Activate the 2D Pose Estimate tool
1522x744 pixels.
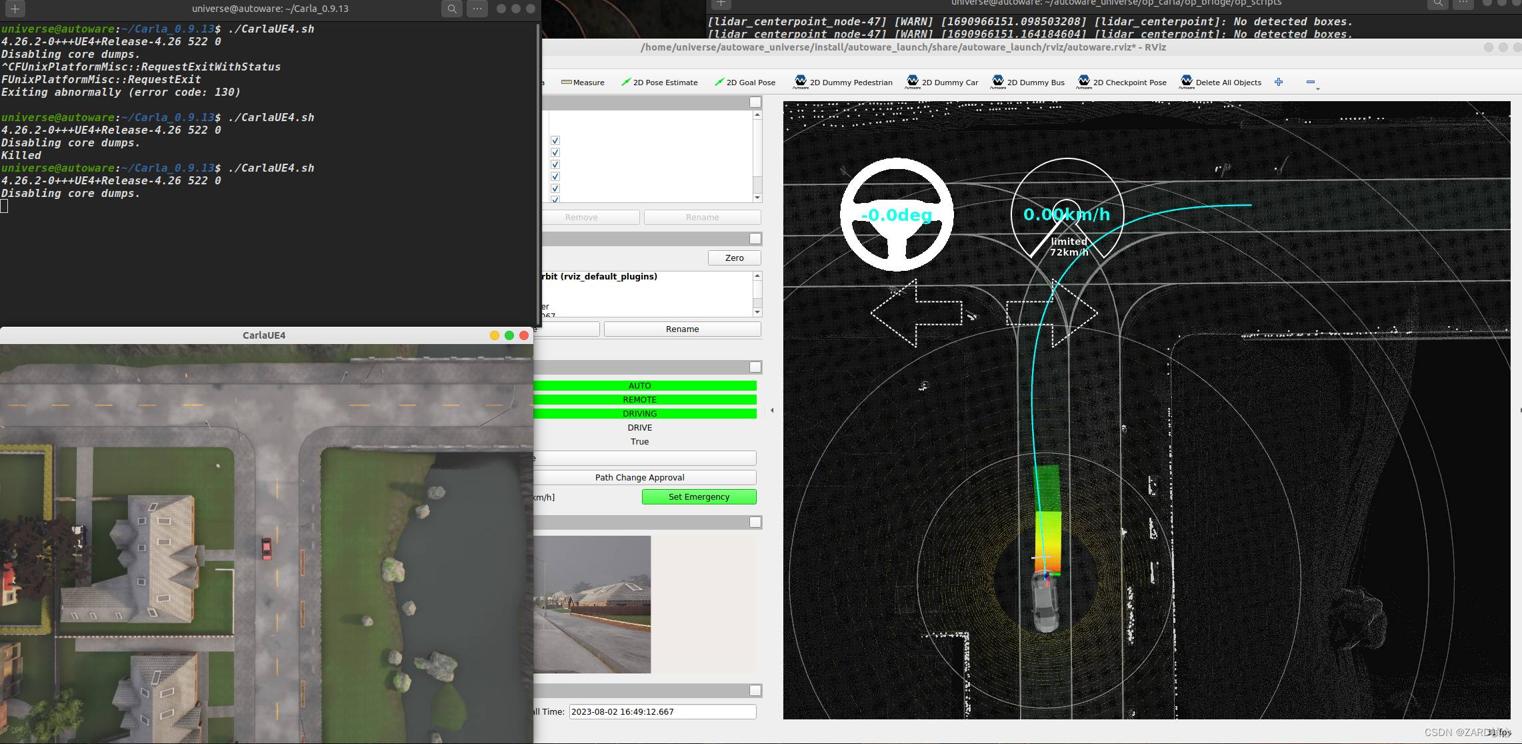click(x=659, y=82)
